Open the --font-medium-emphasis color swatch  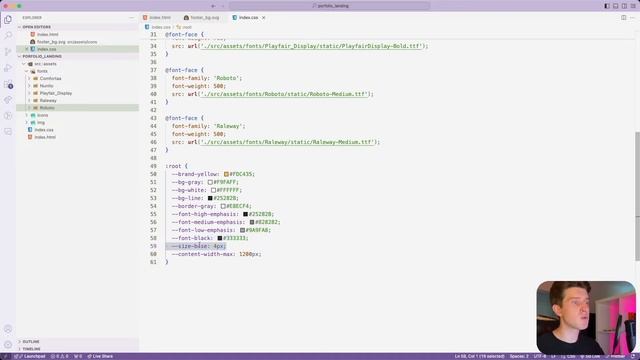pos(252,222)
